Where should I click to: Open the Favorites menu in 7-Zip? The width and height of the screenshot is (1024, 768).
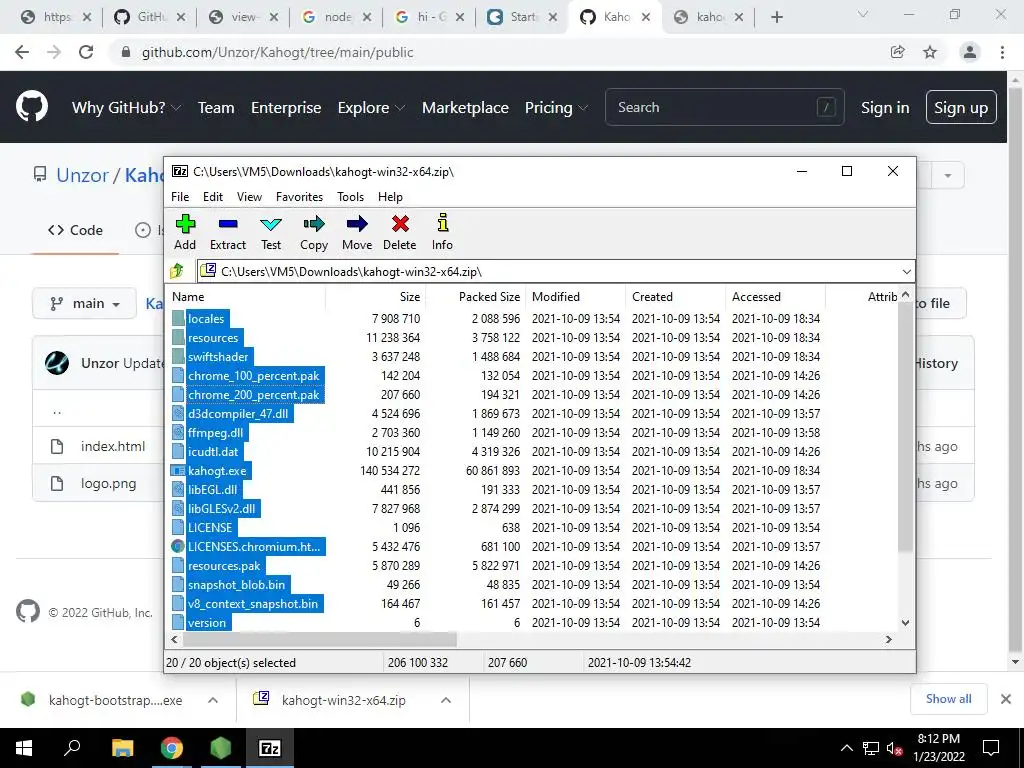(x=299, y=197)
